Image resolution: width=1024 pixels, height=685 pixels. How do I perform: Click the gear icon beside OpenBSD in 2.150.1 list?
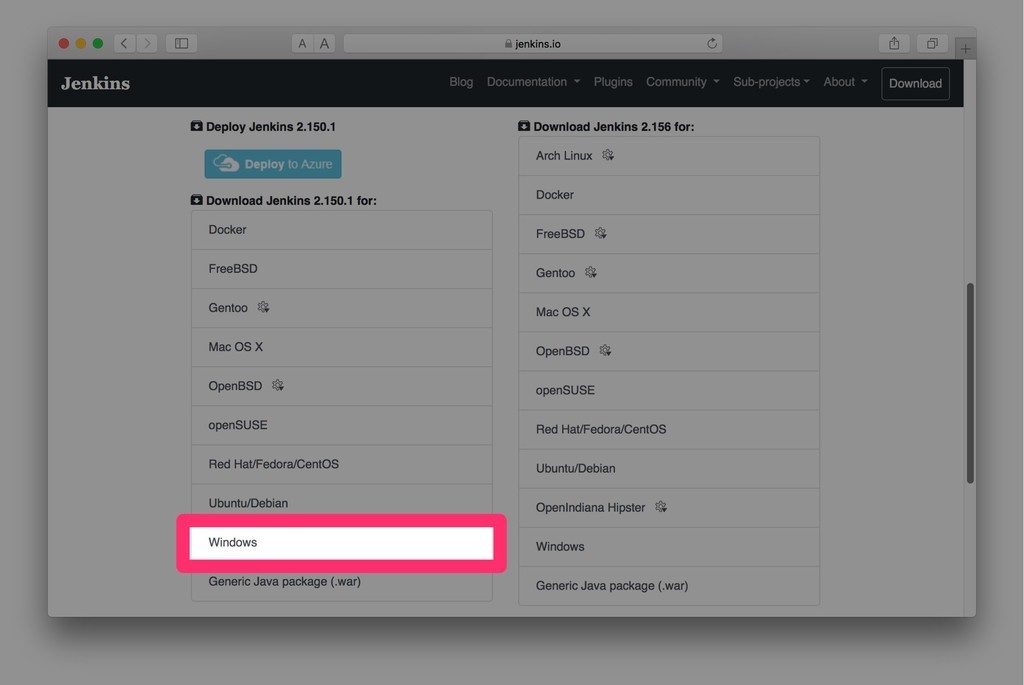coord(278,386)
